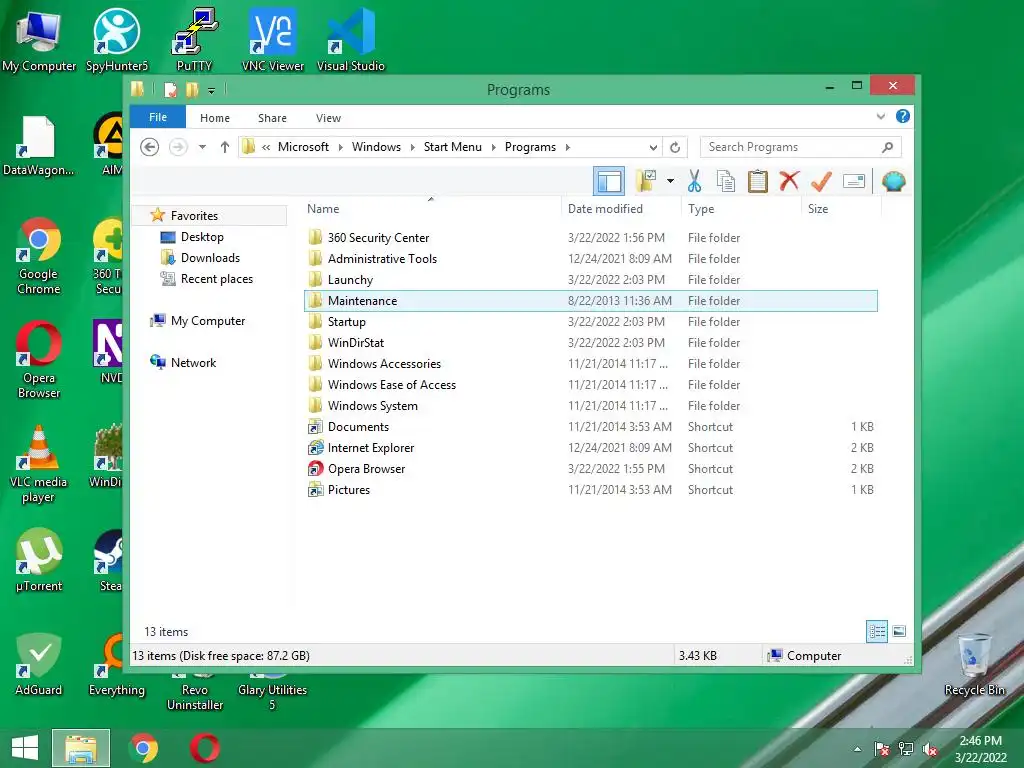Expand arrow after Programs breadcrumb
The height and width of the screenshot is (768, 1024).
(568, 148)
